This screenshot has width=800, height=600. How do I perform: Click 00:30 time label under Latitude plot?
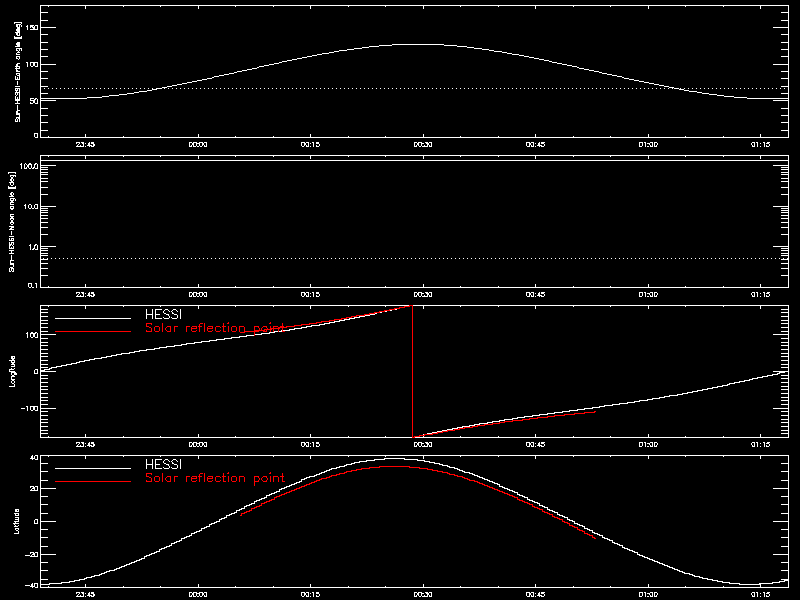(x=423, y=594)
